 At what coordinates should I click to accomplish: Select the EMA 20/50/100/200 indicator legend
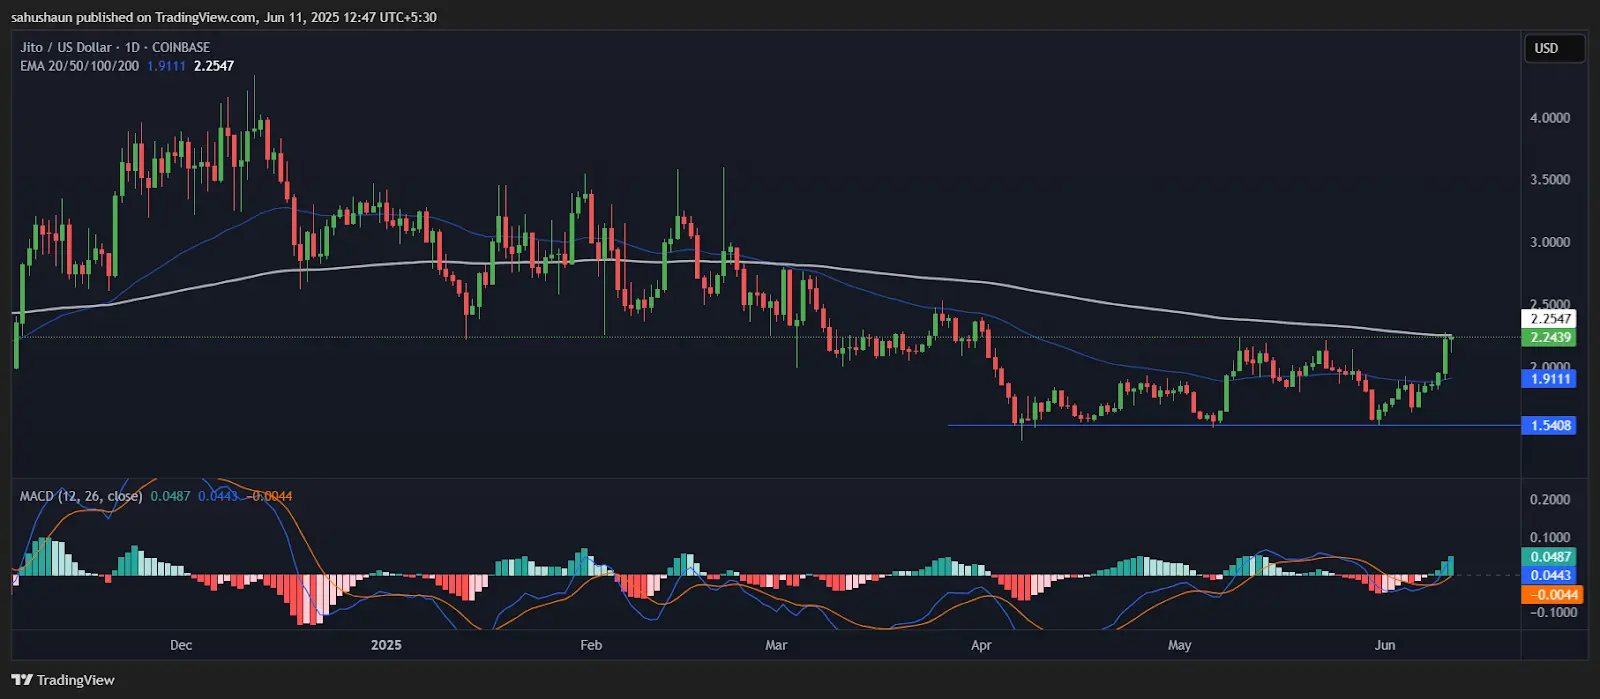(x=79, y=66)
